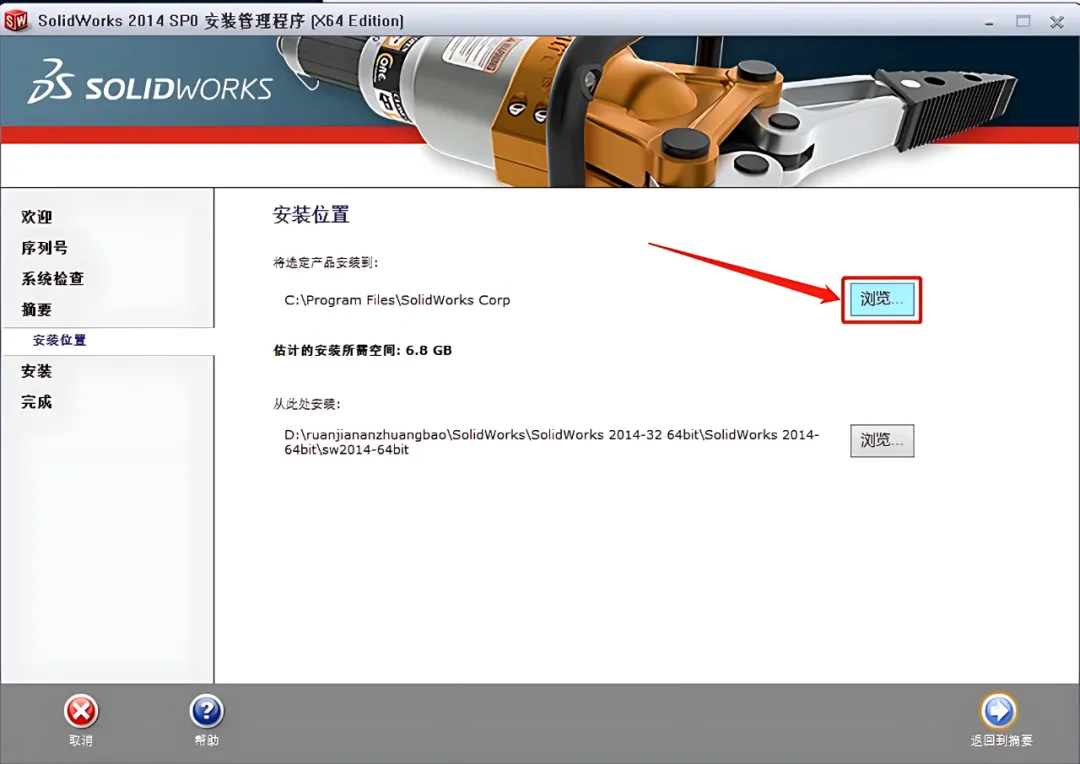1080x764 pixels.
Task: Click the 从此处安装 label
Action: [x=307, y=404]
